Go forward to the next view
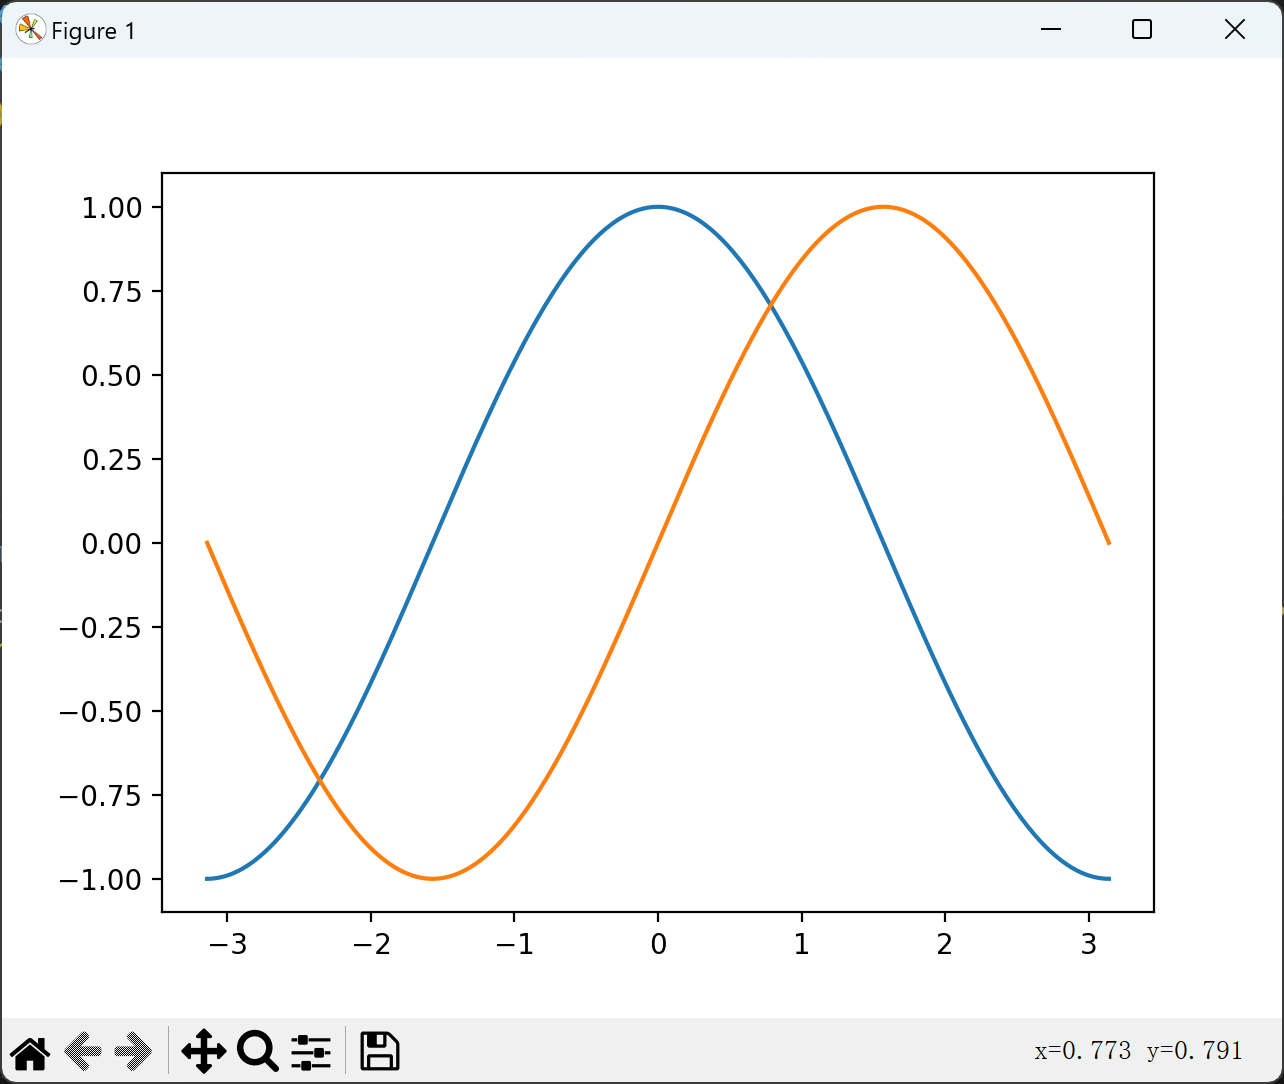The image size is (1284, 1084). coord(133,1051)
